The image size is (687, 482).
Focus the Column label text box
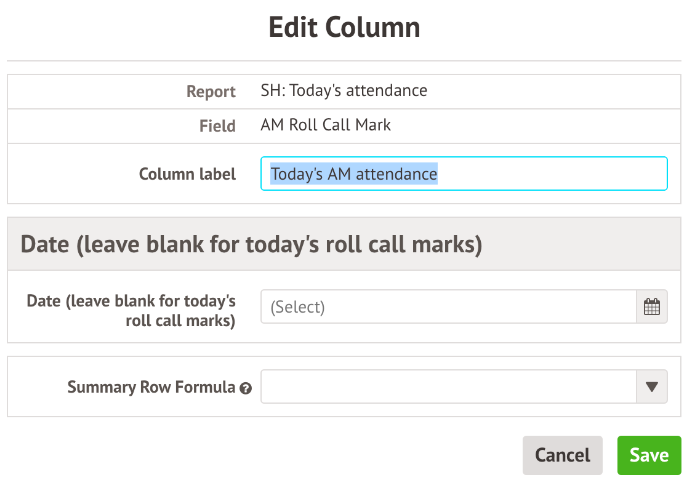click(x=464, y=174)
